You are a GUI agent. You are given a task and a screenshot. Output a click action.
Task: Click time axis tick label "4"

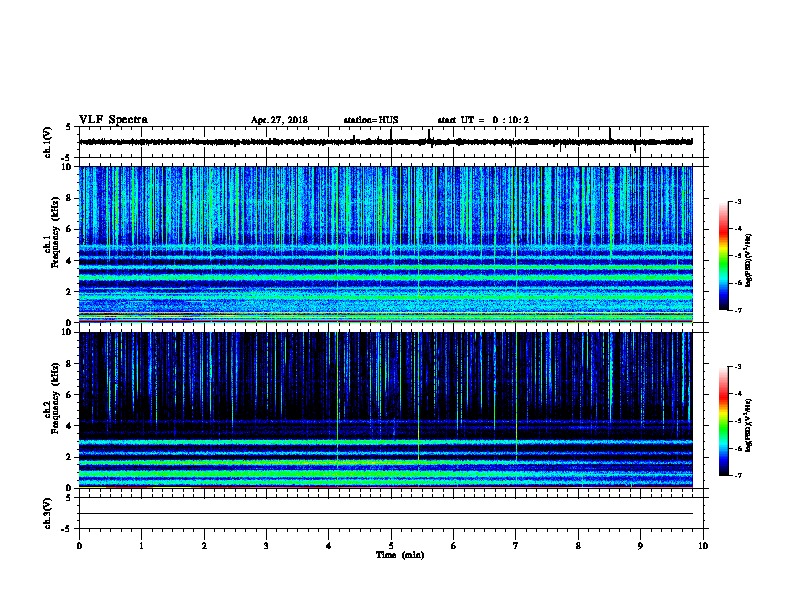tap(329, 545)
